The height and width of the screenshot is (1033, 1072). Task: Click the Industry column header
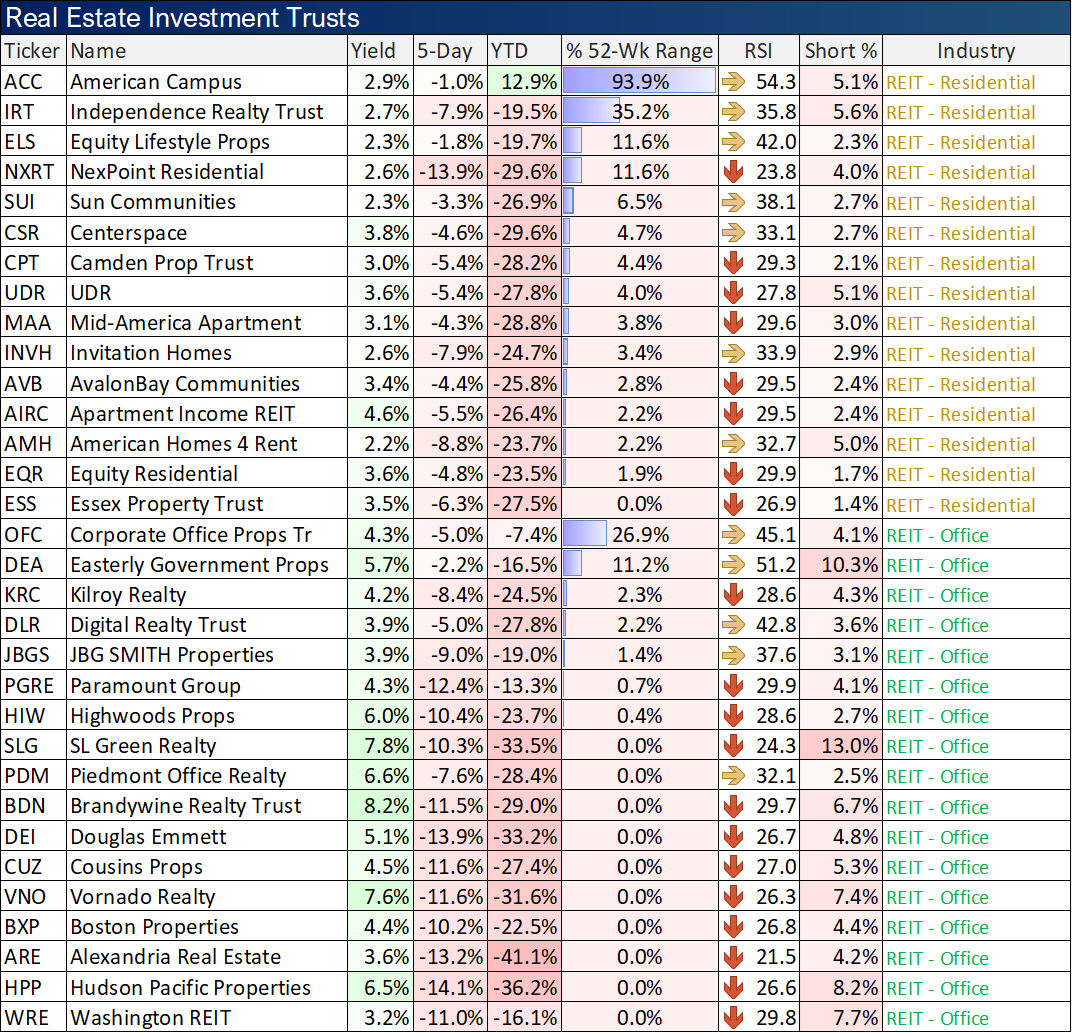click(x=976, y=51)
